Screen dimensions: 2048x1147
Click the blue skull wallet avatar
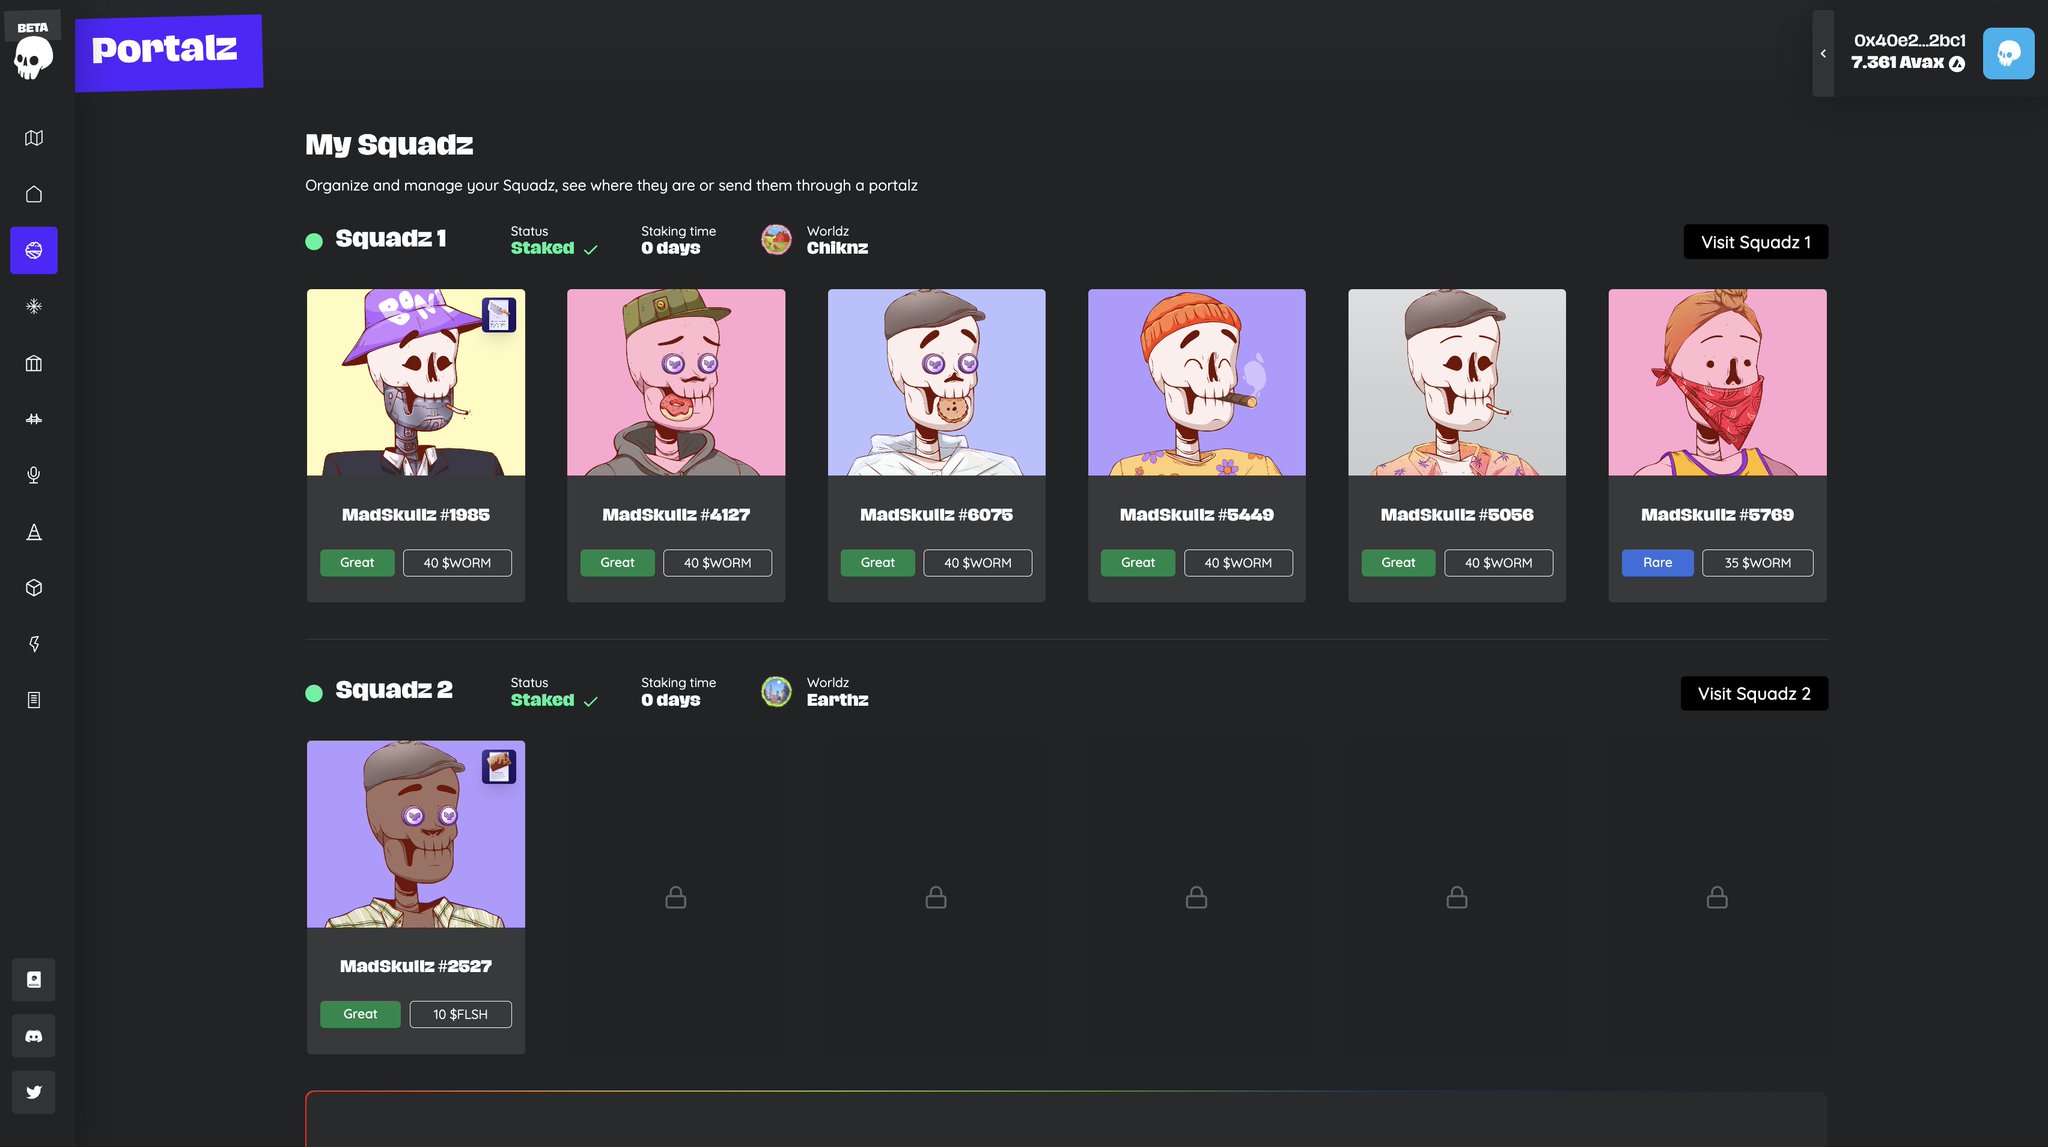click(2008, 54)
